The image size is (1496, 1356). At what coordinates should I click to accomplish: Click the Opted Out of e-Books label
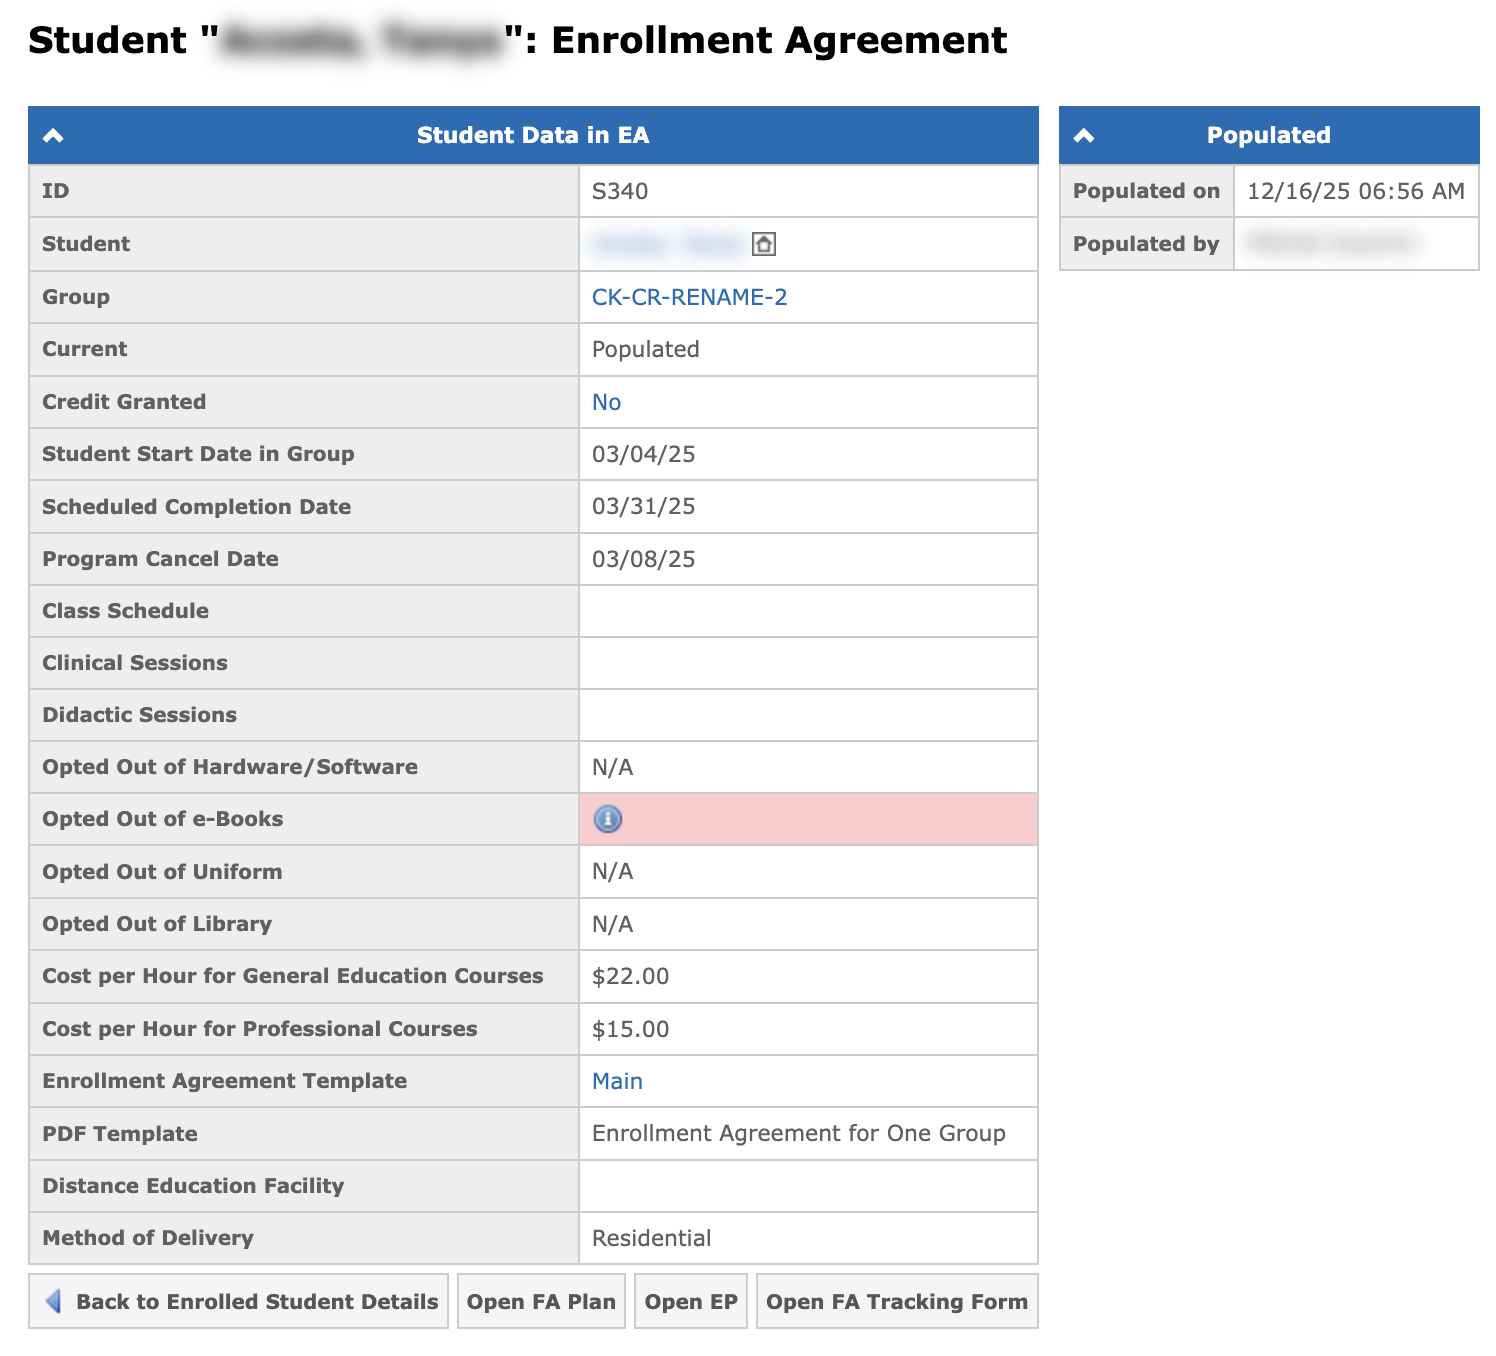click(x=162, y=819)
